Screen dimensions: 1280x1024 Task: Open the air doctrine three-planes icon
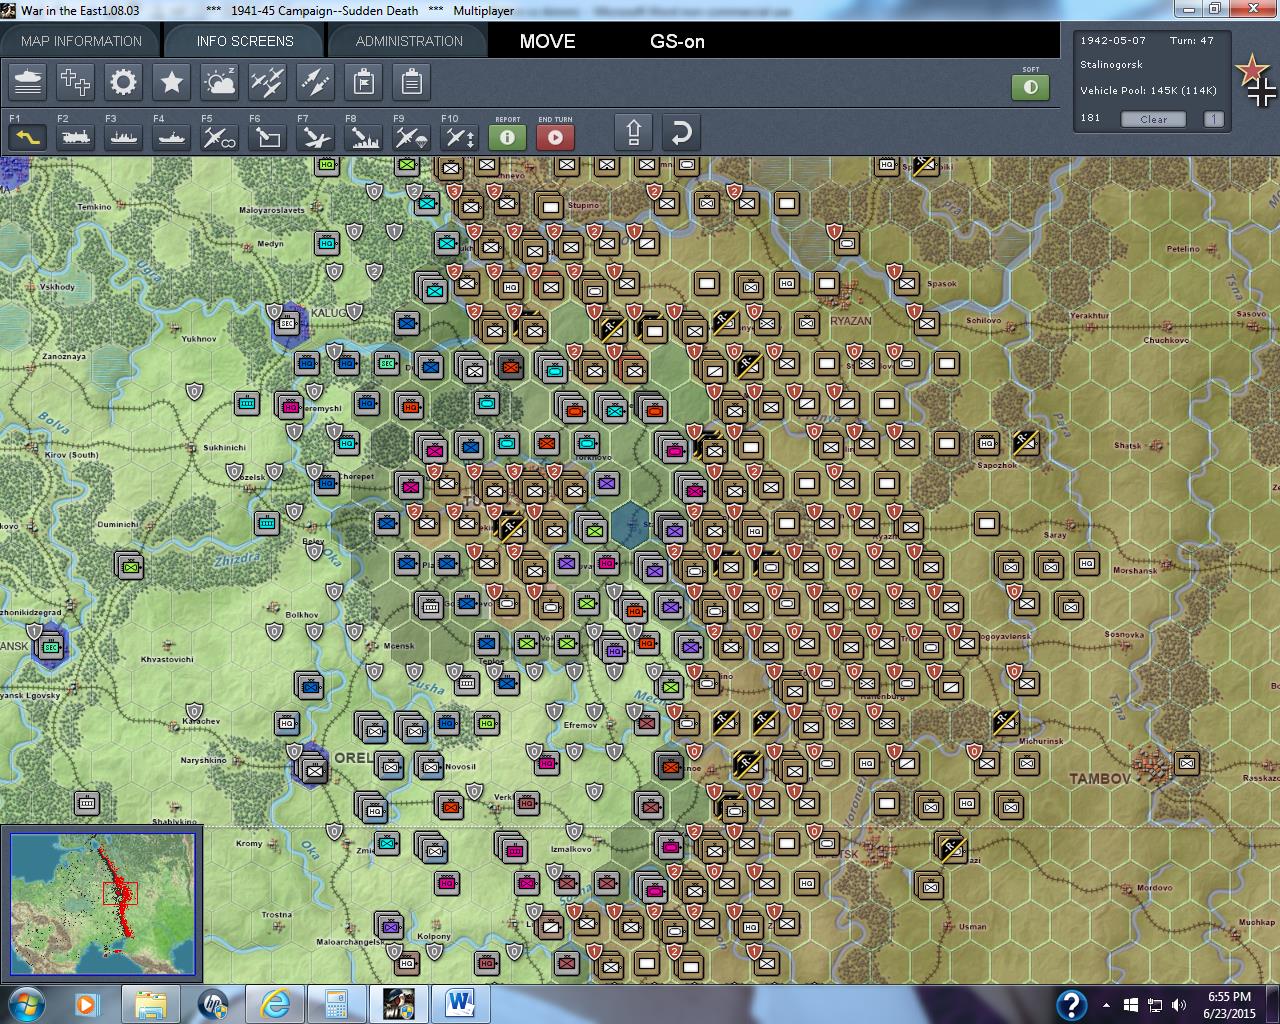click(x=268, y=82)
